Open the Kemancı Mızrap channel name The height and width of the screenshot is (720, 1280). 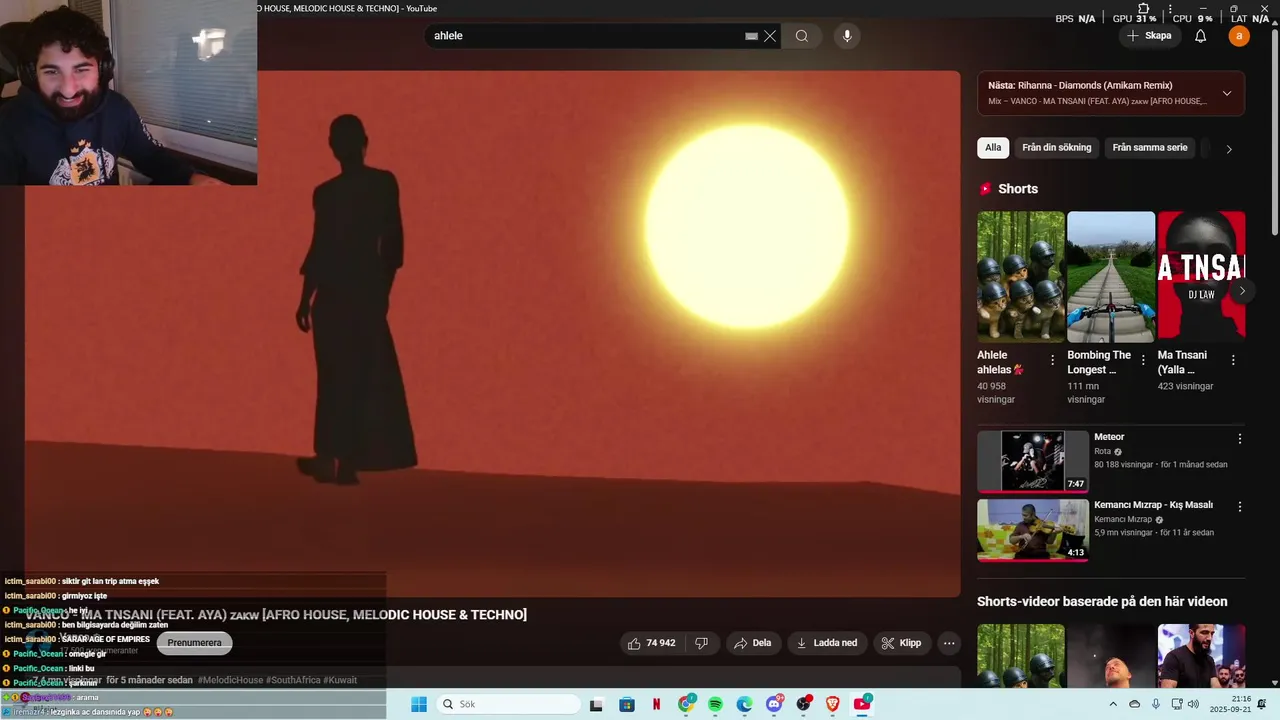(1123, 520)
